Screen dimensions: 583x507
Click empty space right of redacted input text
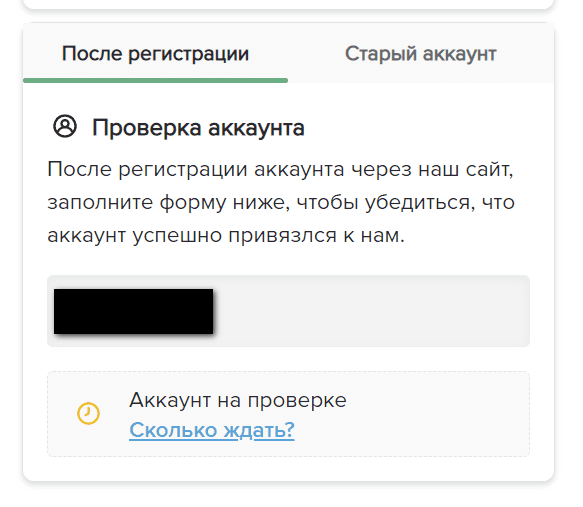tap(372, 311)
